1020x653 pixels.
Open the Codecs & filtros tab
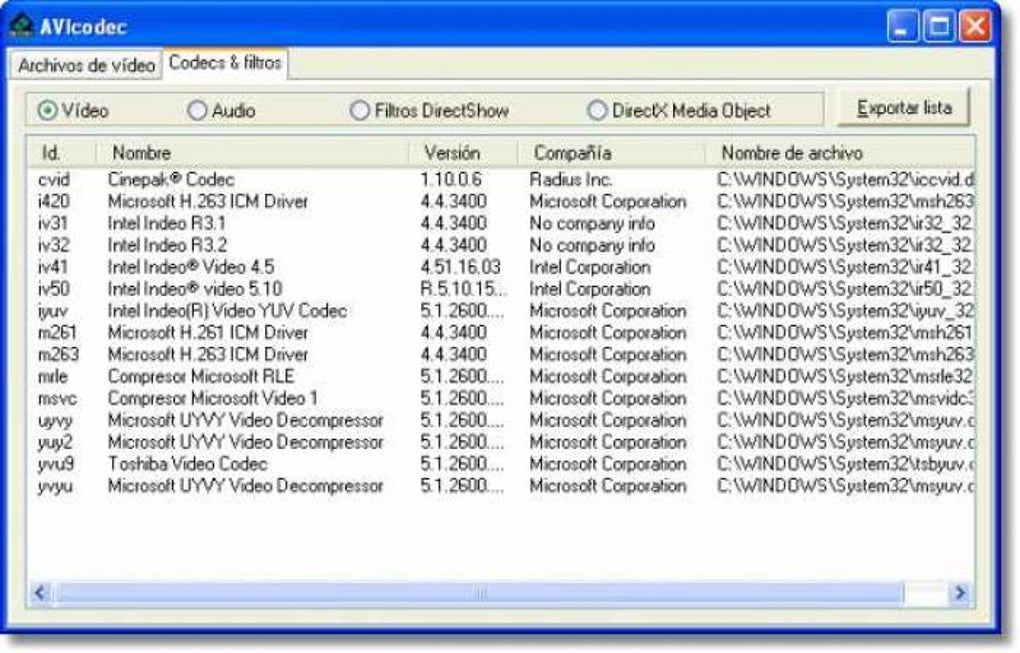pyautogui.click(x=225, y=63)
